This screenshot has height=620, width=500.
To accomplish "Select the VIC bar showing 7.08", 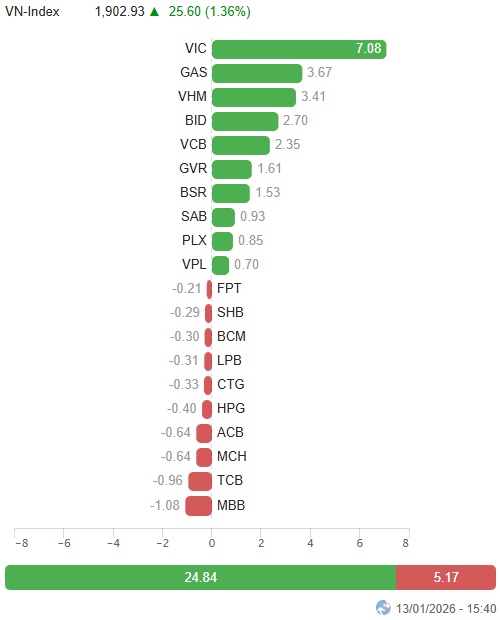I will pos(299,49).
